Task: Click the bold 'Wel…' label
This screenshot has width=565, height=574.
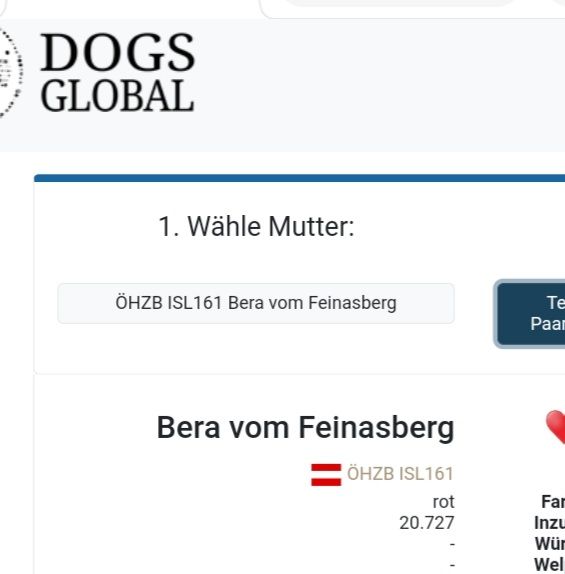Action: (x=549, y=565)
